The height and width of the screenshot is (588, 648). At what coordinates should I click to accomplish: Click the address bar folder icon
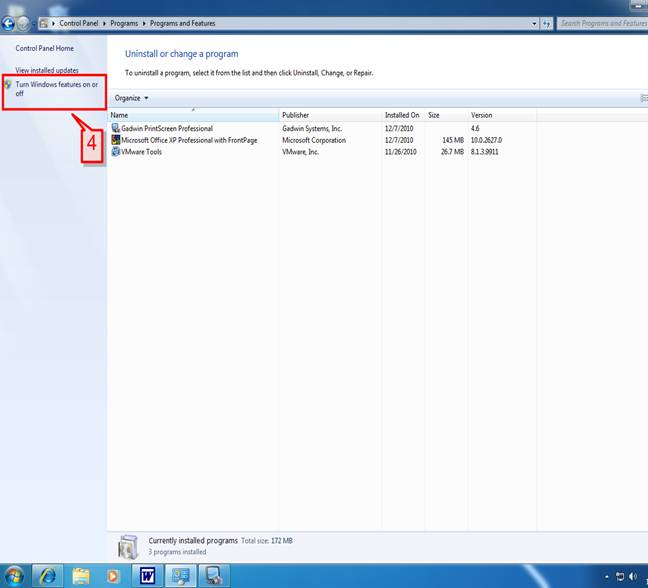pos(44,23)
